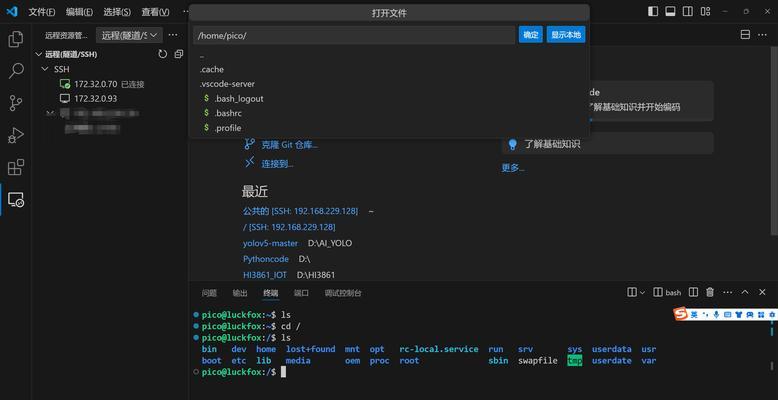This screenshot has width=778, height=400.
Task: Open the Extensions view
Action: 15,167
